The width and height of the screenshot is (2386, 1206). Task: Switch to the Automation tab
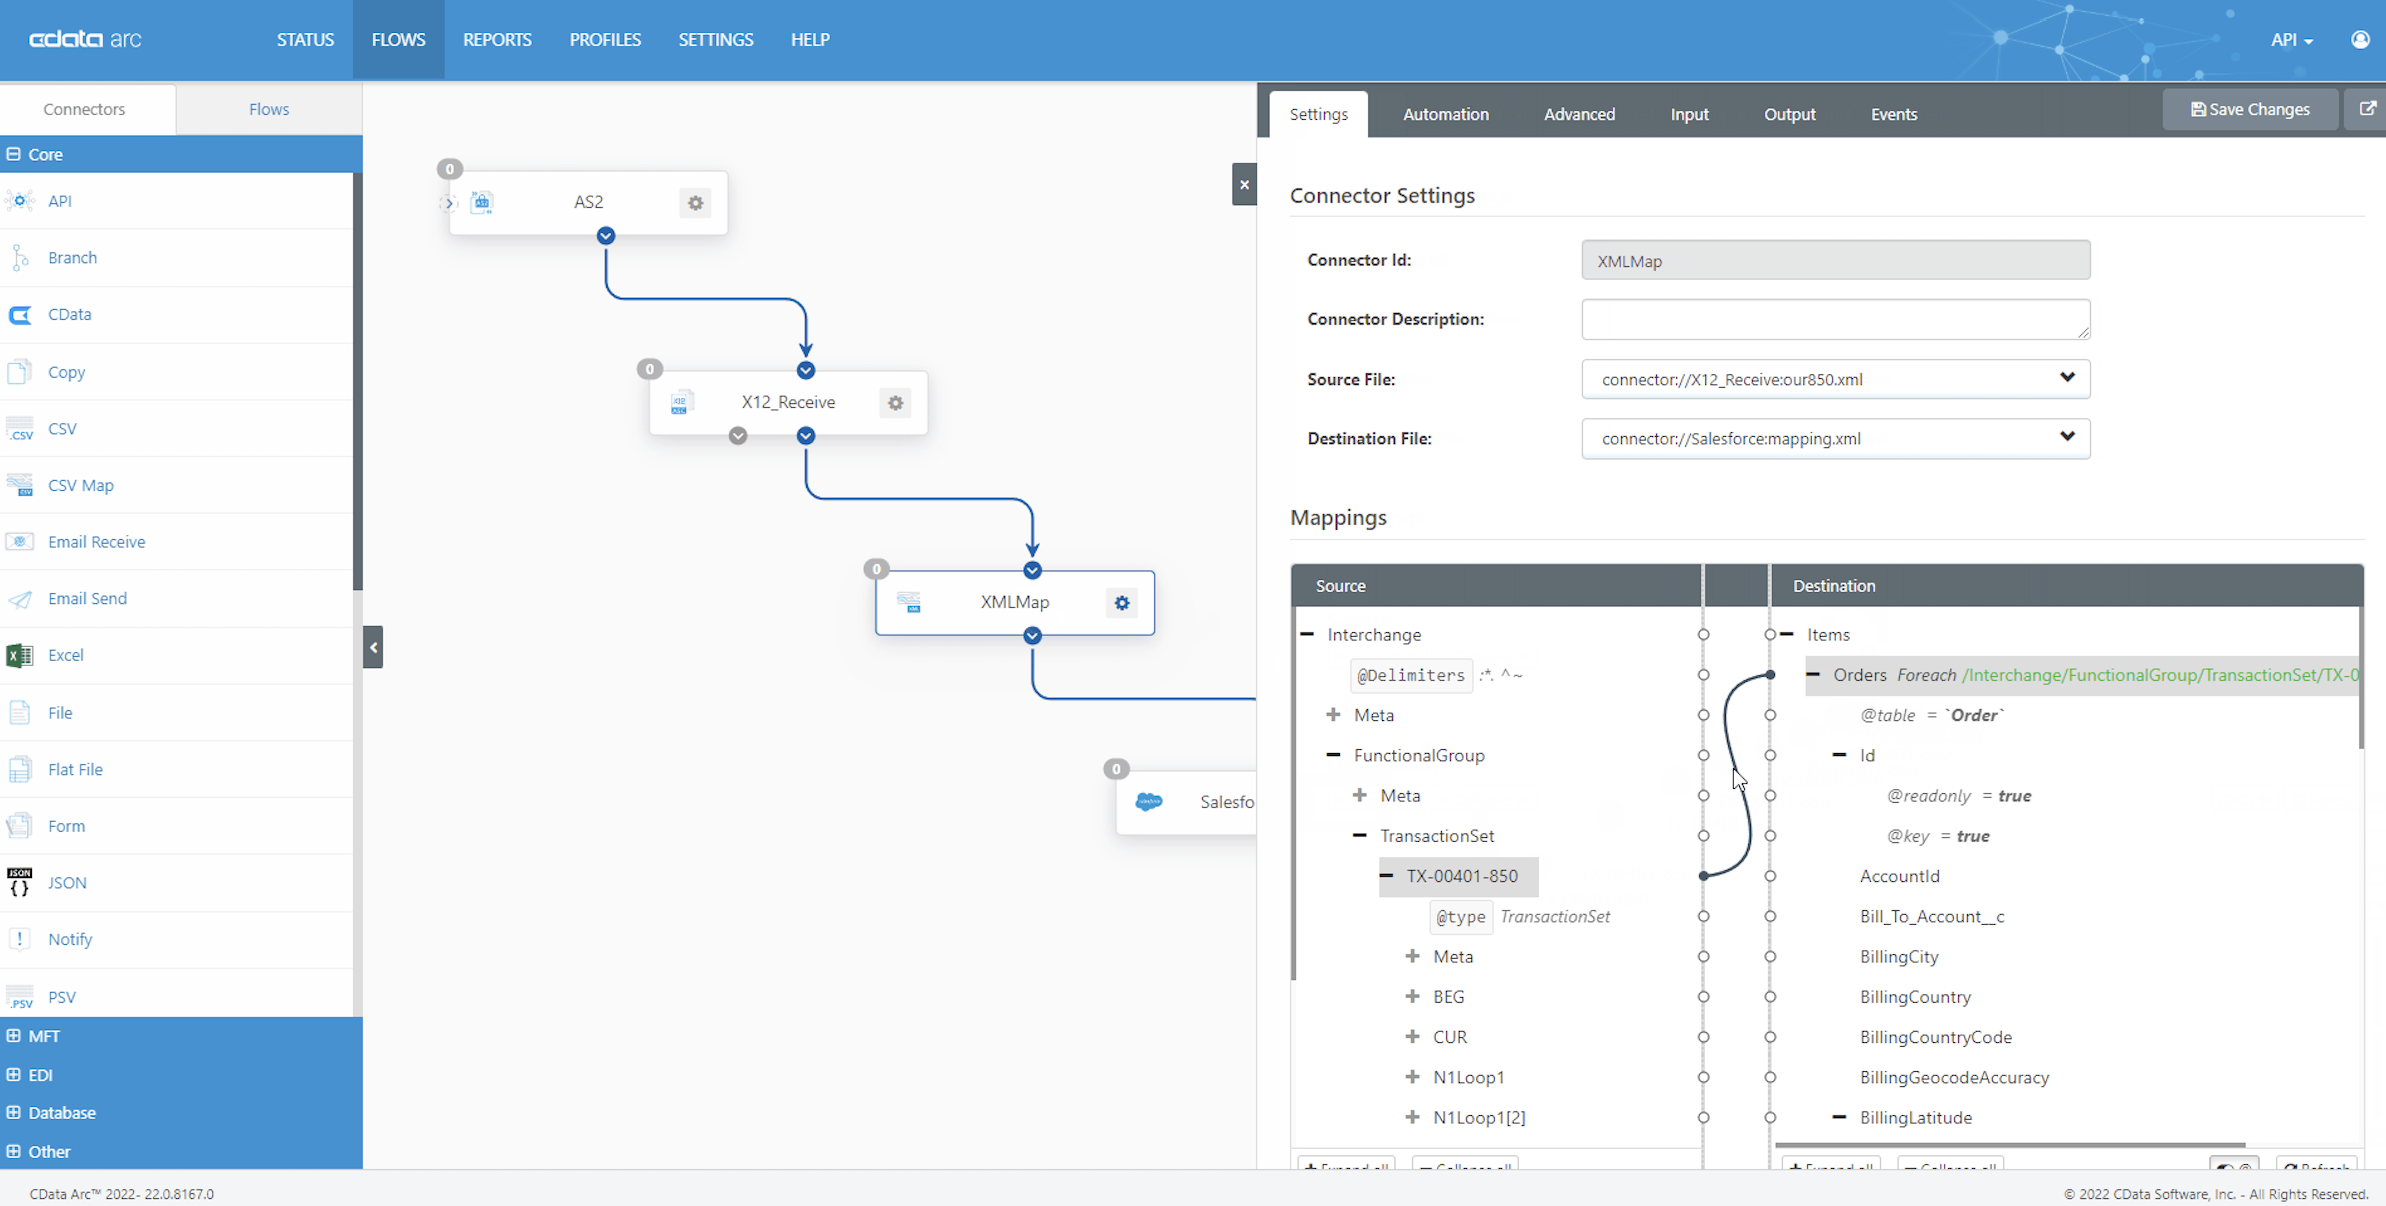point(1445,114)
